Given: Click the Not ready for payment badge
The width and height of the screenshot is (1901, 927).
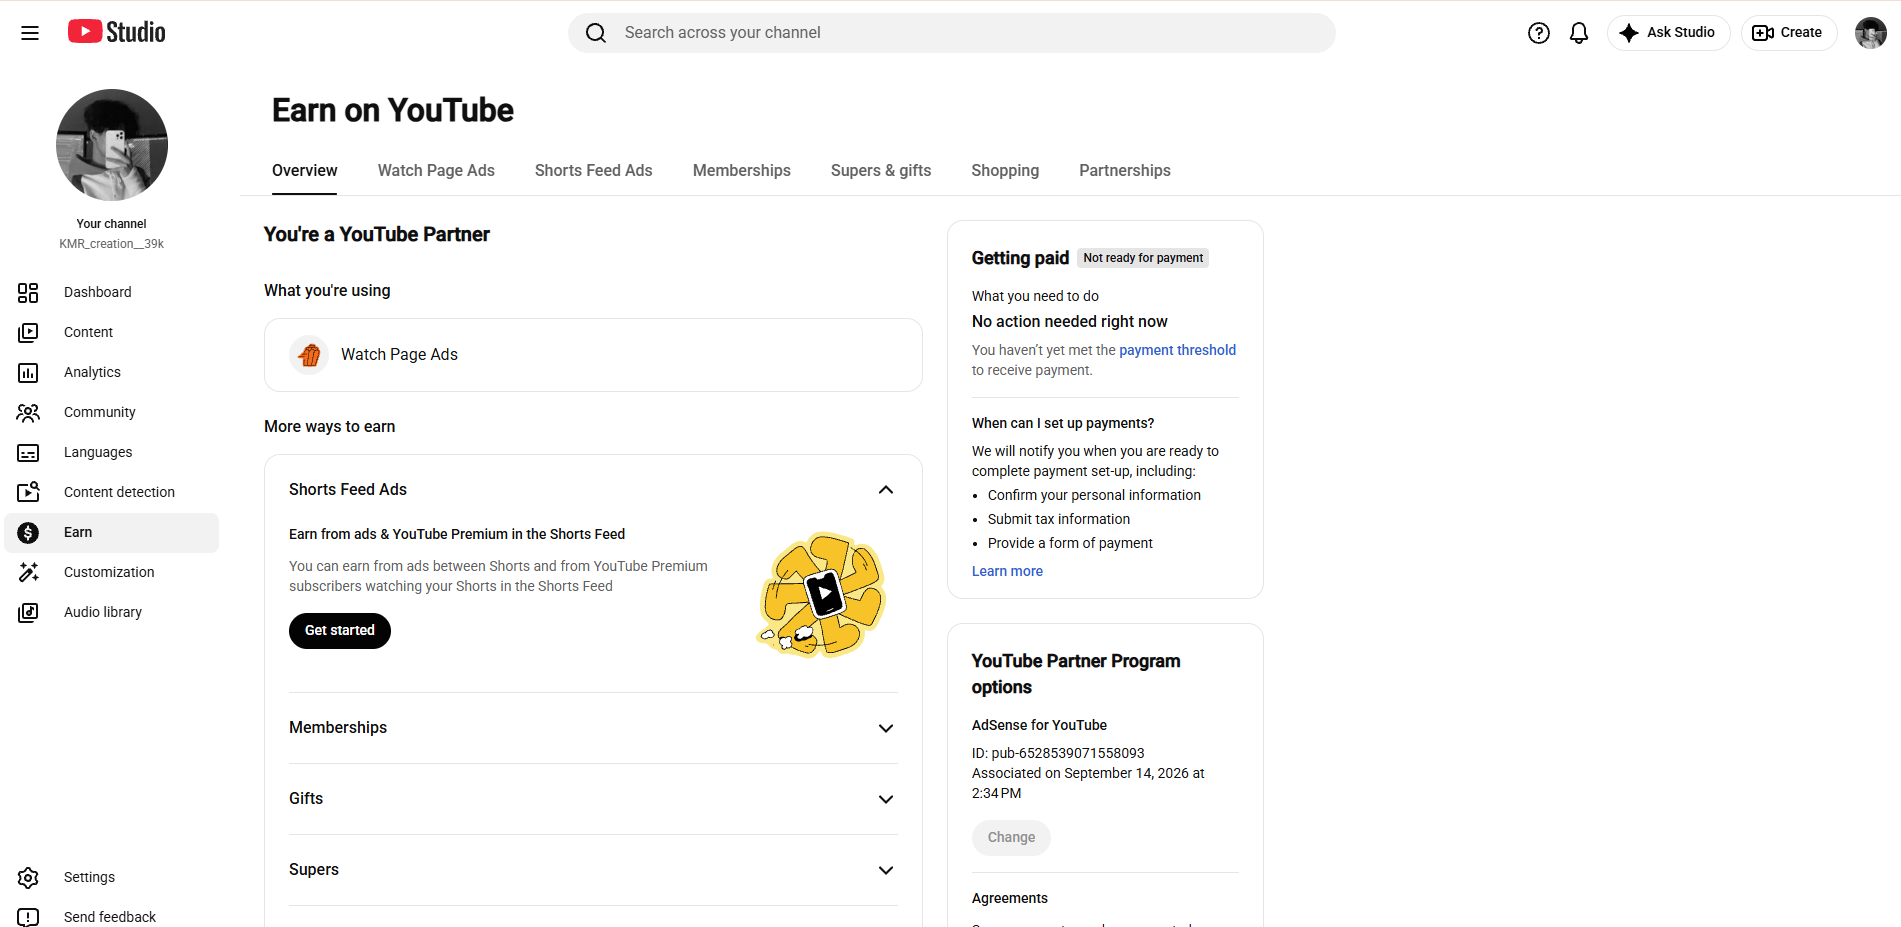Looking at the screenshot, I should tap(1143, 258).
